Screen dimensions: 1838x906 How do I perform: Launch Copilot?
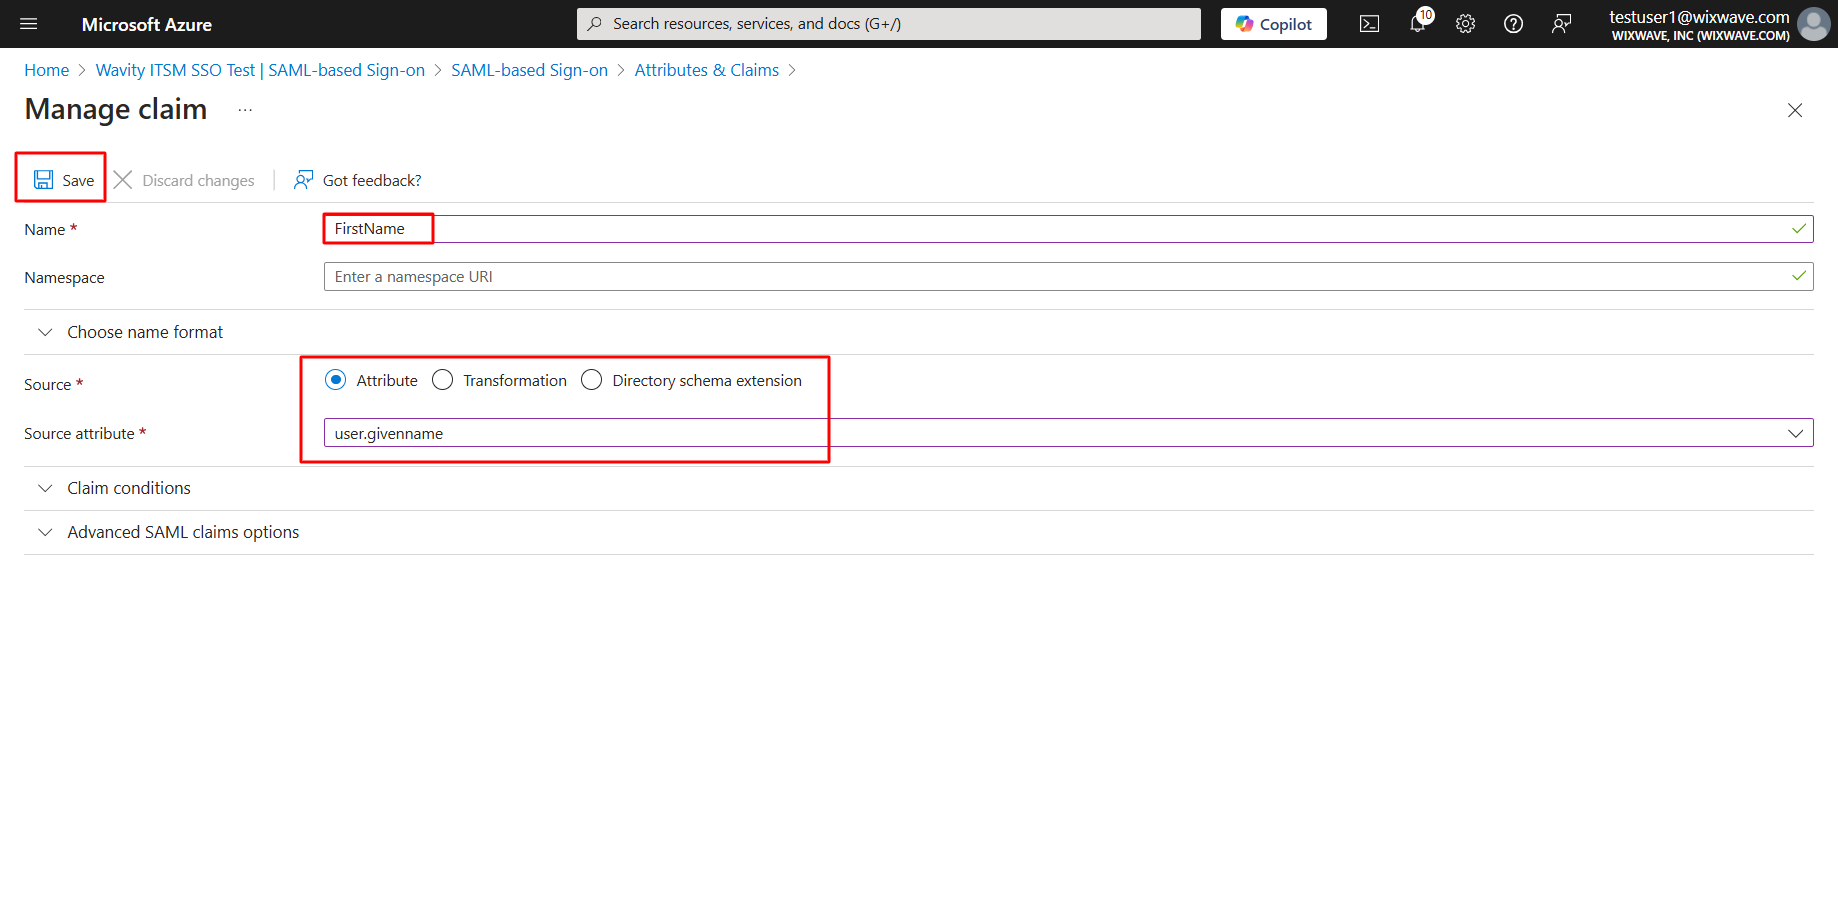tap(1273, 24)
